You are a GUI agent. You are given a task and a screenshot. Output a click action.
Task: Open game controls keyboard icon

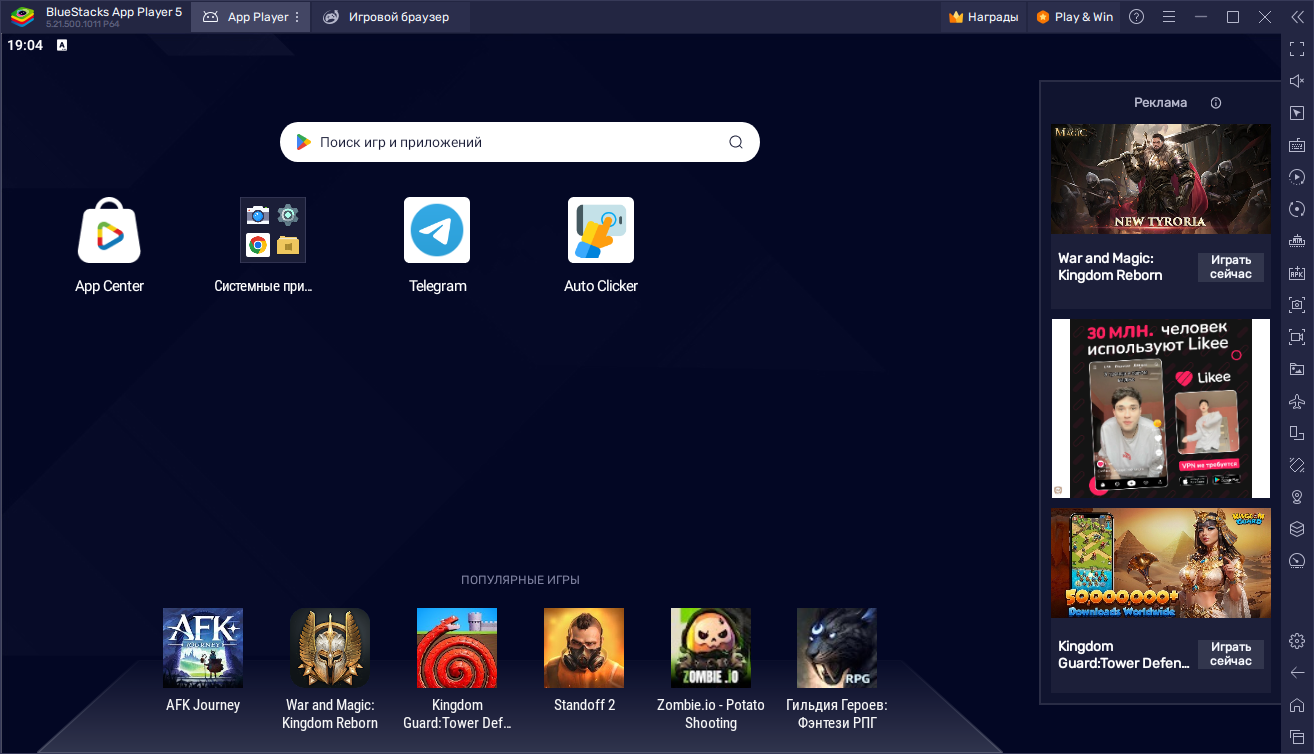point(1297,145)
